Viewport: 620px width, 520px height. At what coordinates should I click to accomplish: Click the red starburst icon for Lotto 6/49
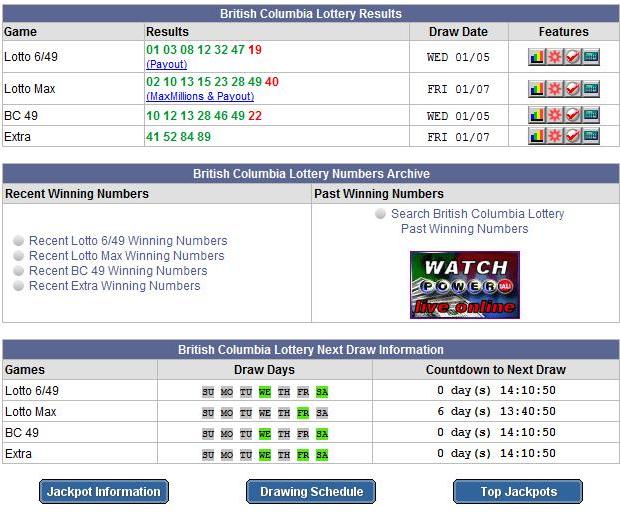[554, 57]
